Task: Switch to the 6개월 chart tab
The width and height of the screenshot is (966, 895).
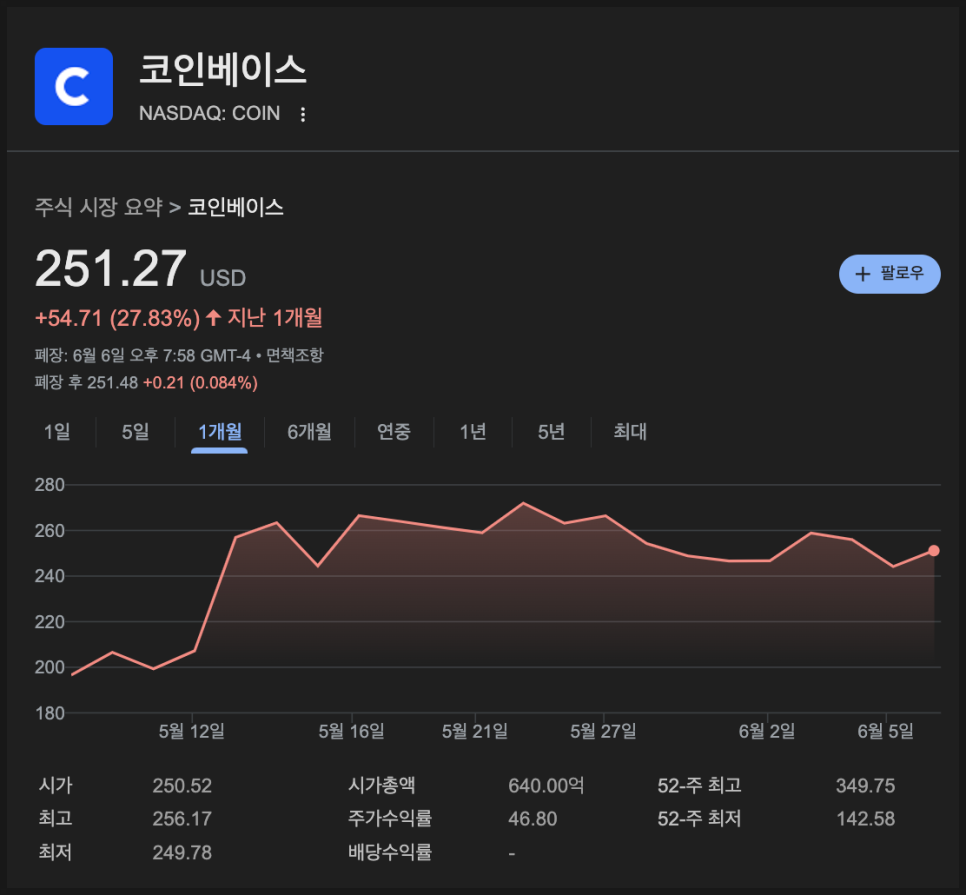Action: [x=309, y=432]
